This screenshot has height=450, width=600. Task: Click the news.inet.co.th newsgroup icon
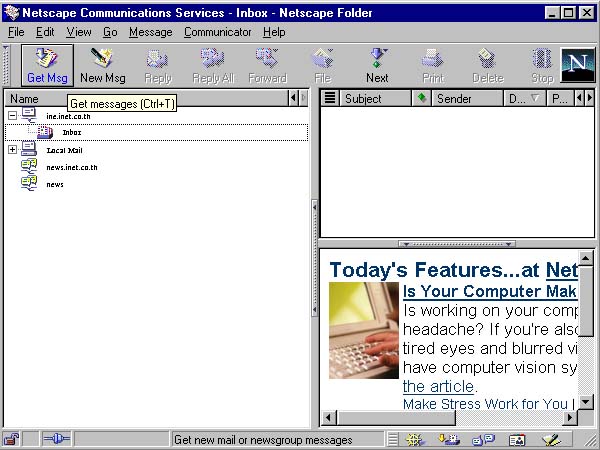pos(29,167)
